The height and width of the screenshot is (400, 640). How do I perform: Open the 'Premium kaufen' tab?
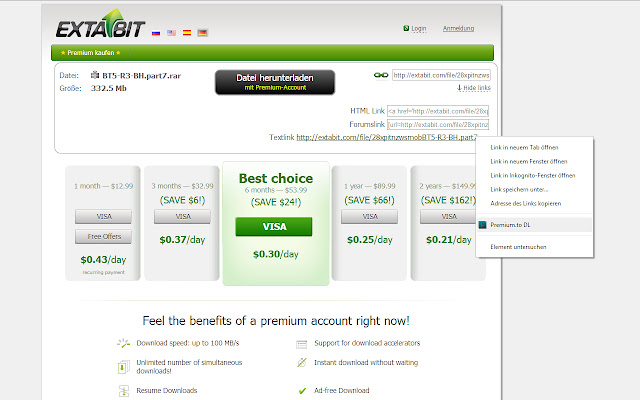[x=91, y=53]
